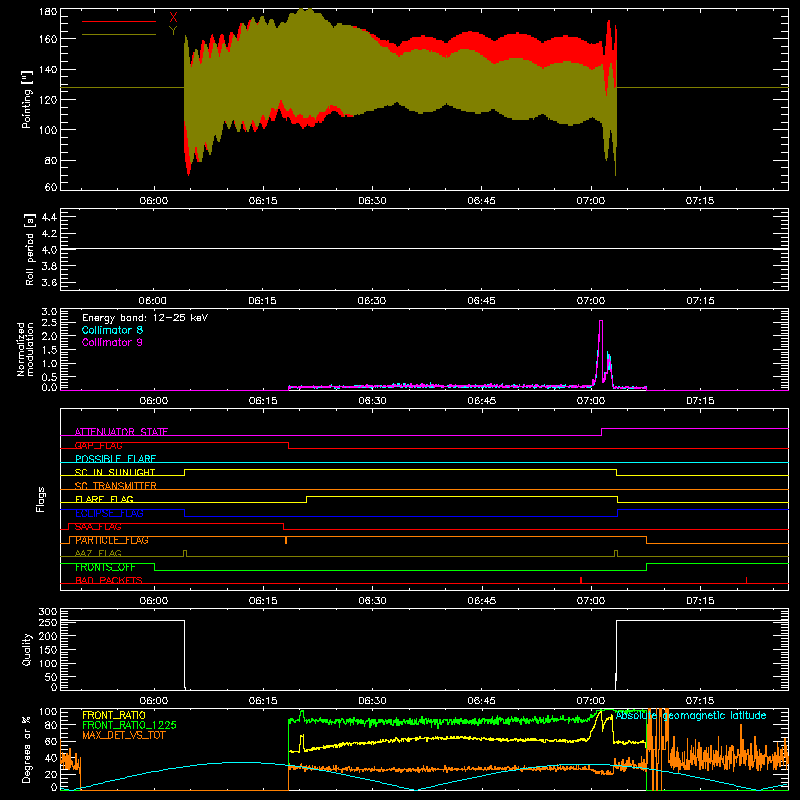Select the SAA_FLAG label

point(98,526)
